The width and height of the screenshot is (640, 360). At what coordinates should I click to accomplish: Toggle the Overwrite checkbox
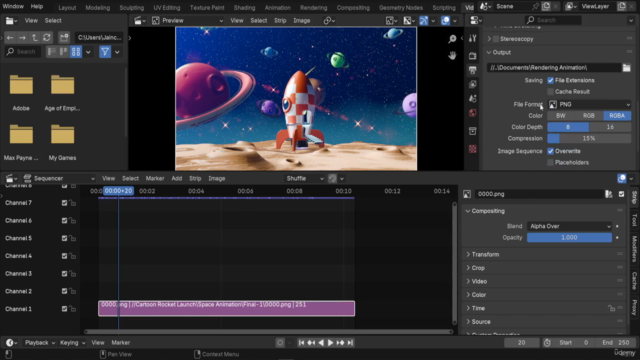551,151
